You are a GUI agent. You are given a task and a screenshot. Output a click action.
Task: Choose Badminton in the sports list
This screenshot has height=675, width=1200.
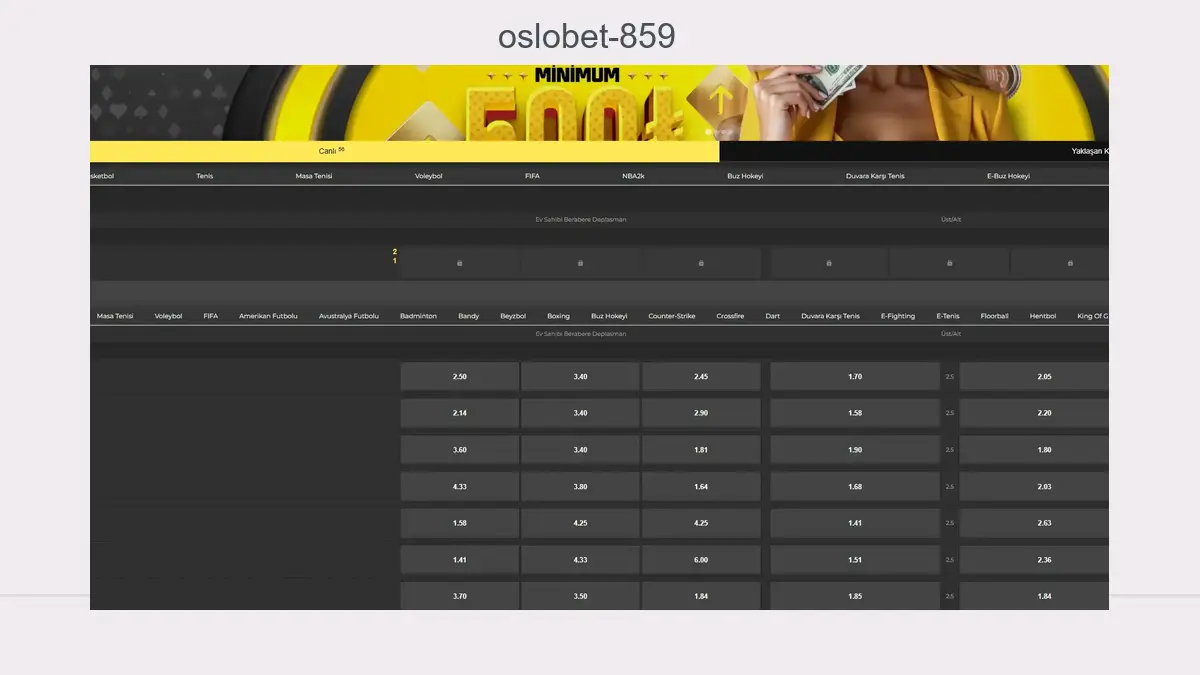418,316
